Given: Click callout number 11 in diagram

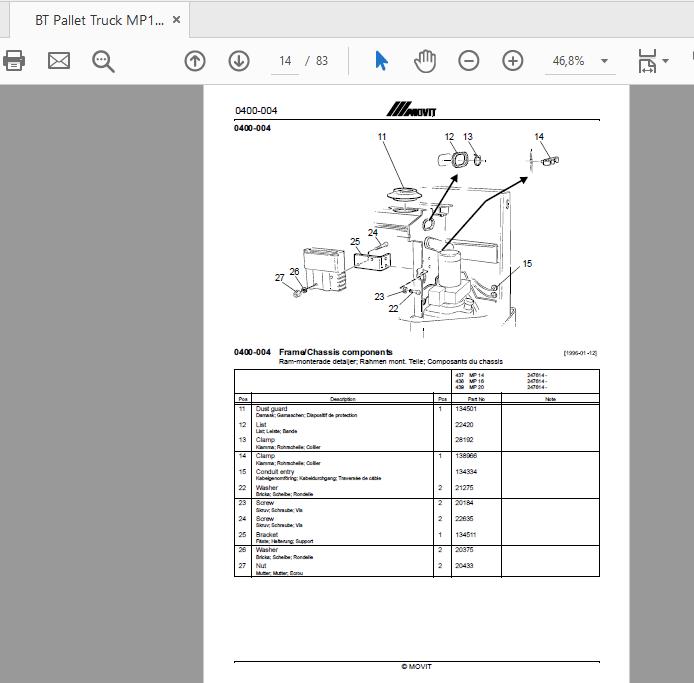Looking at the screenshot, I should [x=382, y=137].
